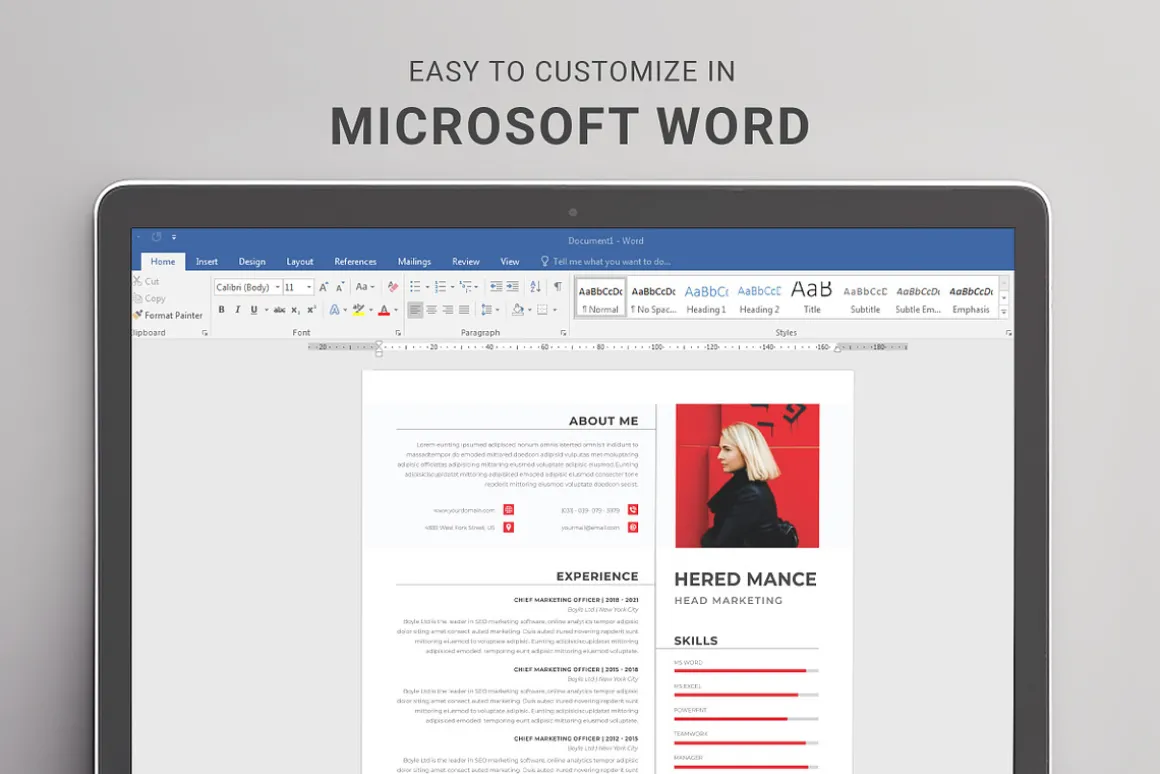Open highlight color dropdown arrow
This screenshot has height=774, width=1160.
click(x=371, y=310)
